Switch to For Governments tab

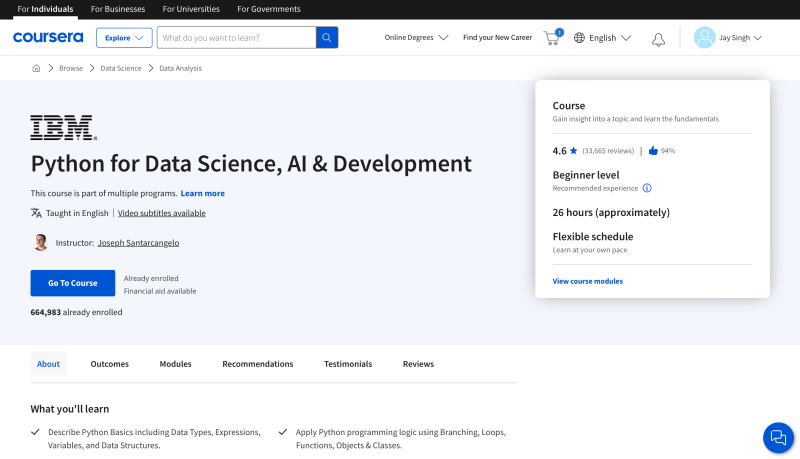click(269, 9)
